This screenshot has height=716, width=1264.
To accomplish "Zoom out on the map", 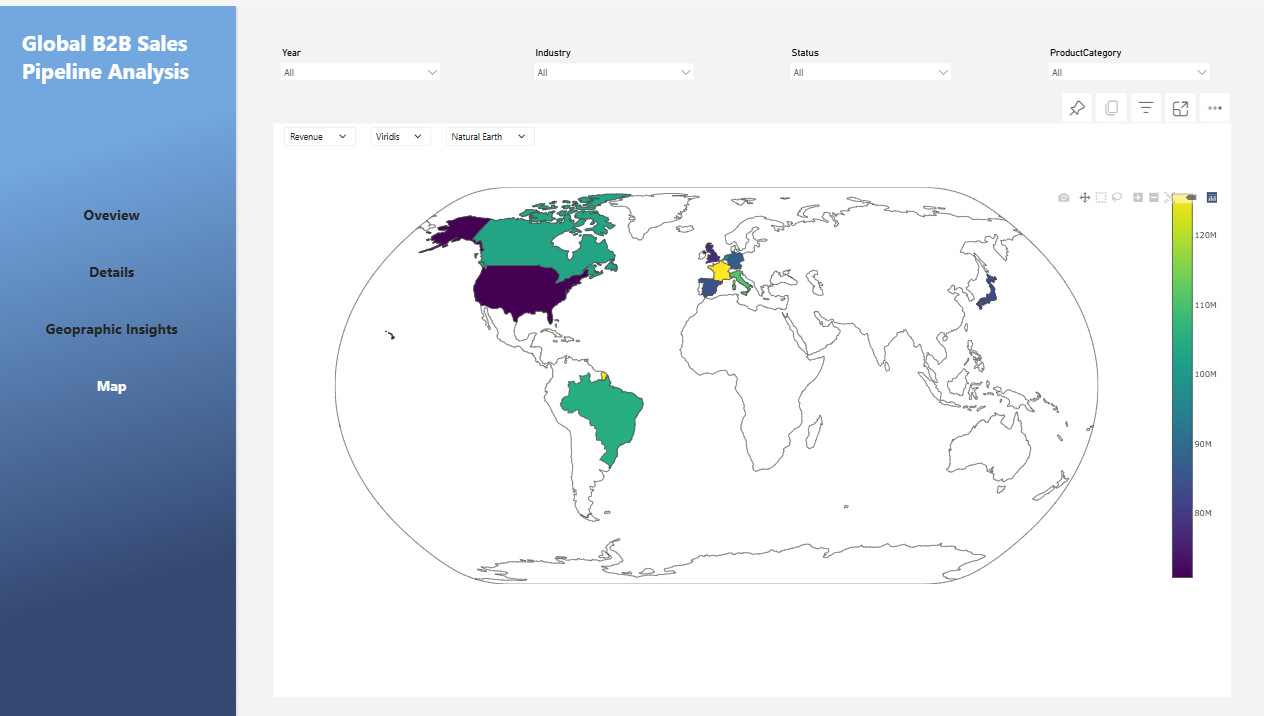I will click(1154, 198).
